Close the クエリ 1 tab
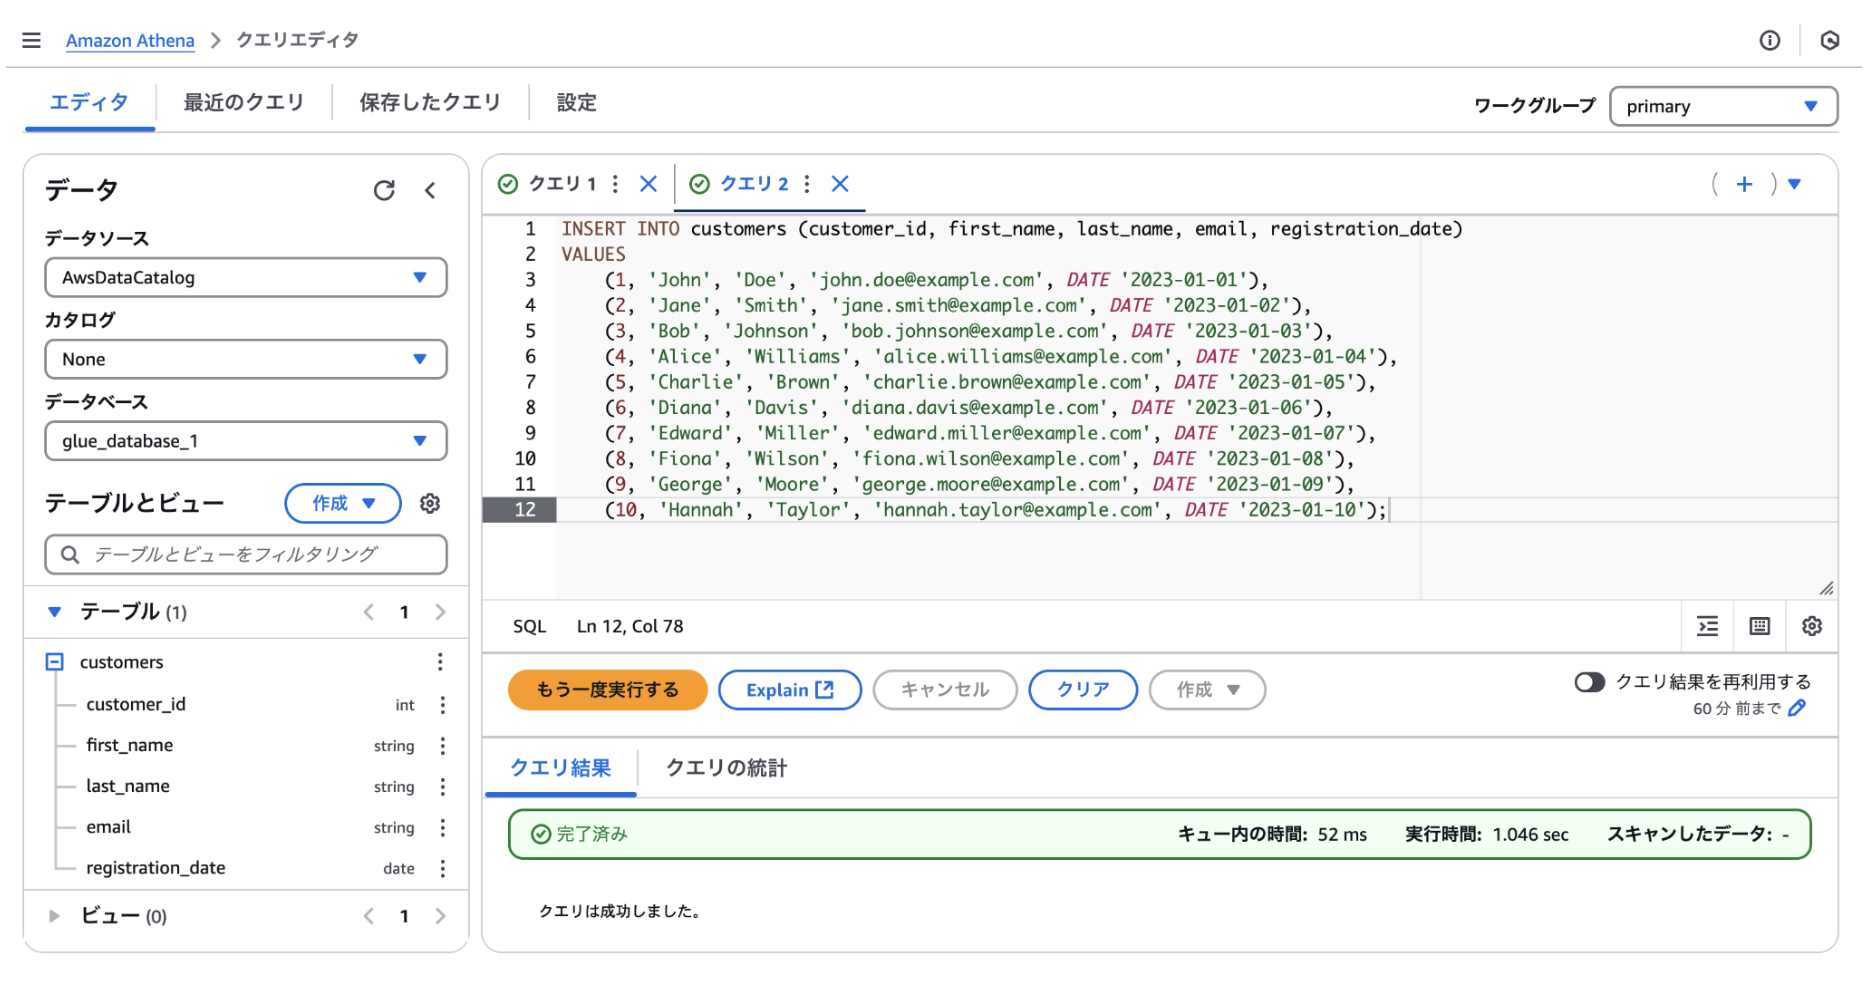 648,183
